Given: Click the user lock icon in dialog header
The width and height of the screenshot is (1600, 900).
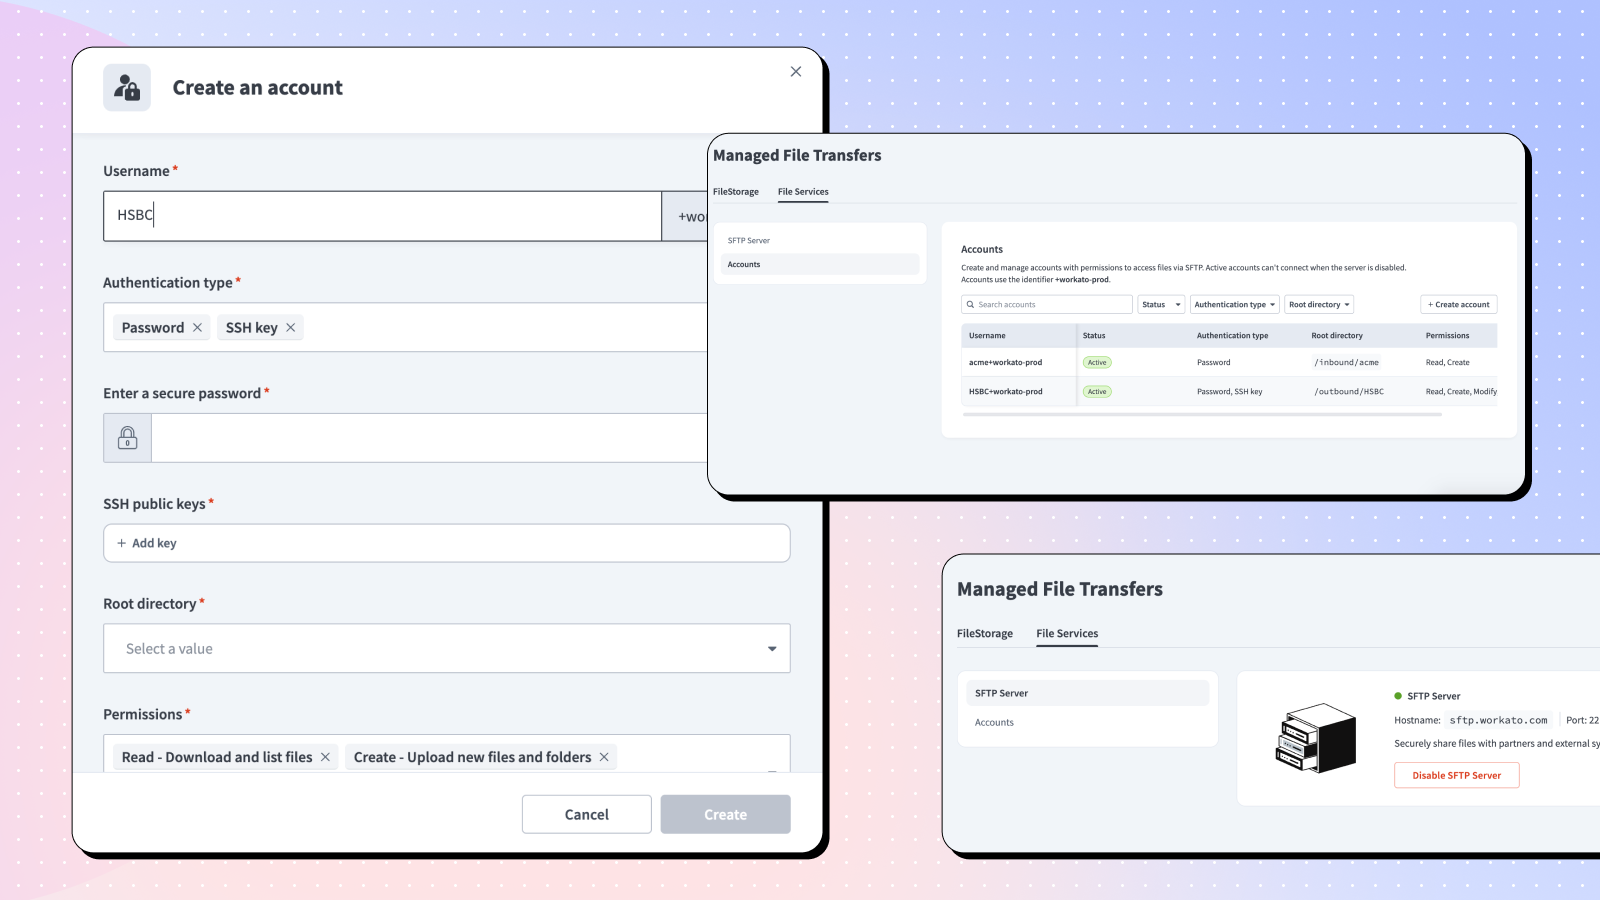Looking at the screenshot, I should coord(127,88).
